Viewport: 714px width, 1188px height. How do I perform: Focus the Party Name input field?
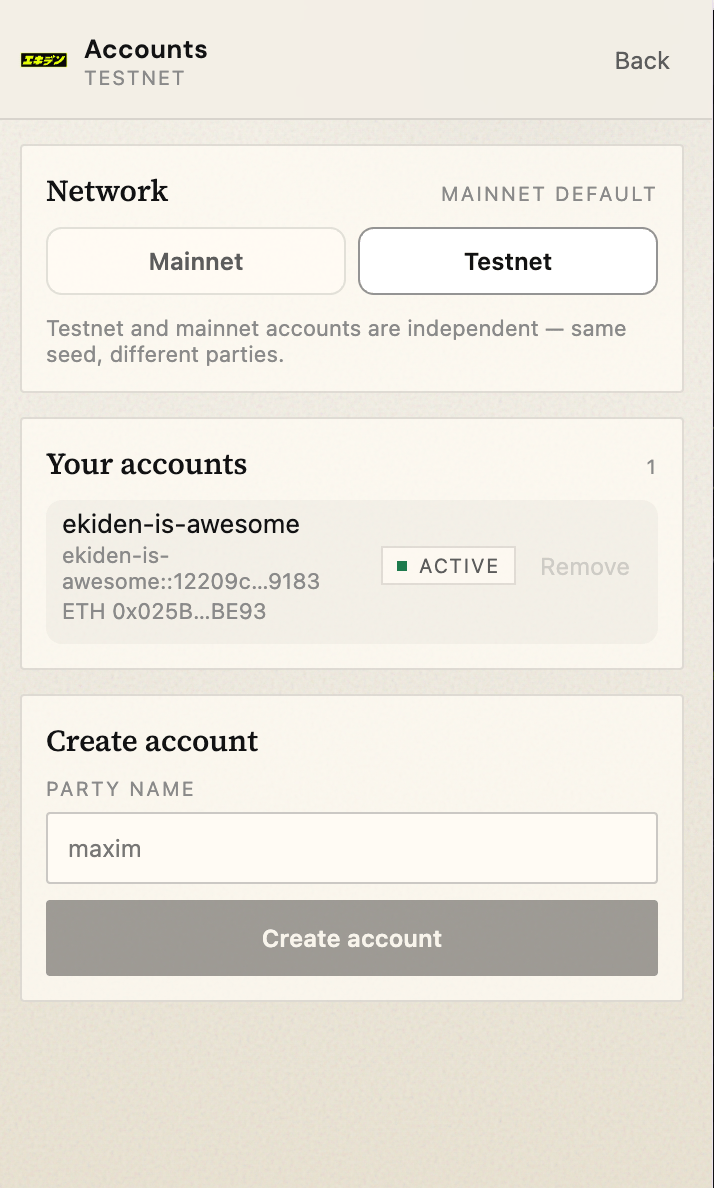[x=352, y=848]
